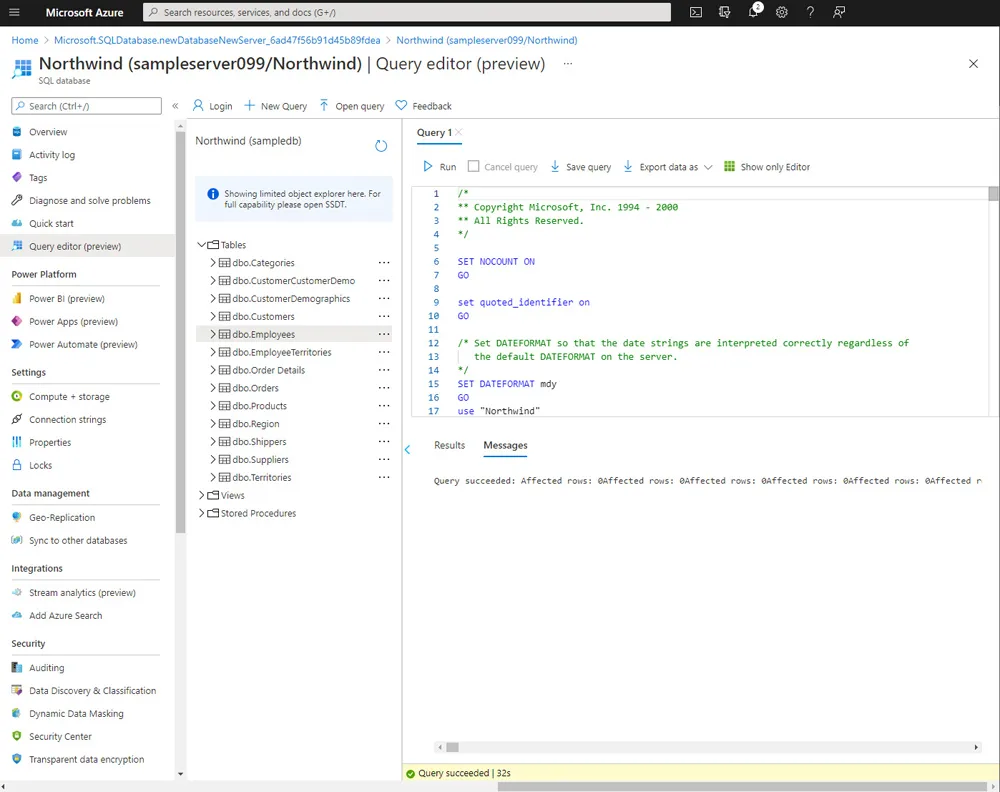
Task: Click the Feedback heart button
Action: tap(423, 106)
